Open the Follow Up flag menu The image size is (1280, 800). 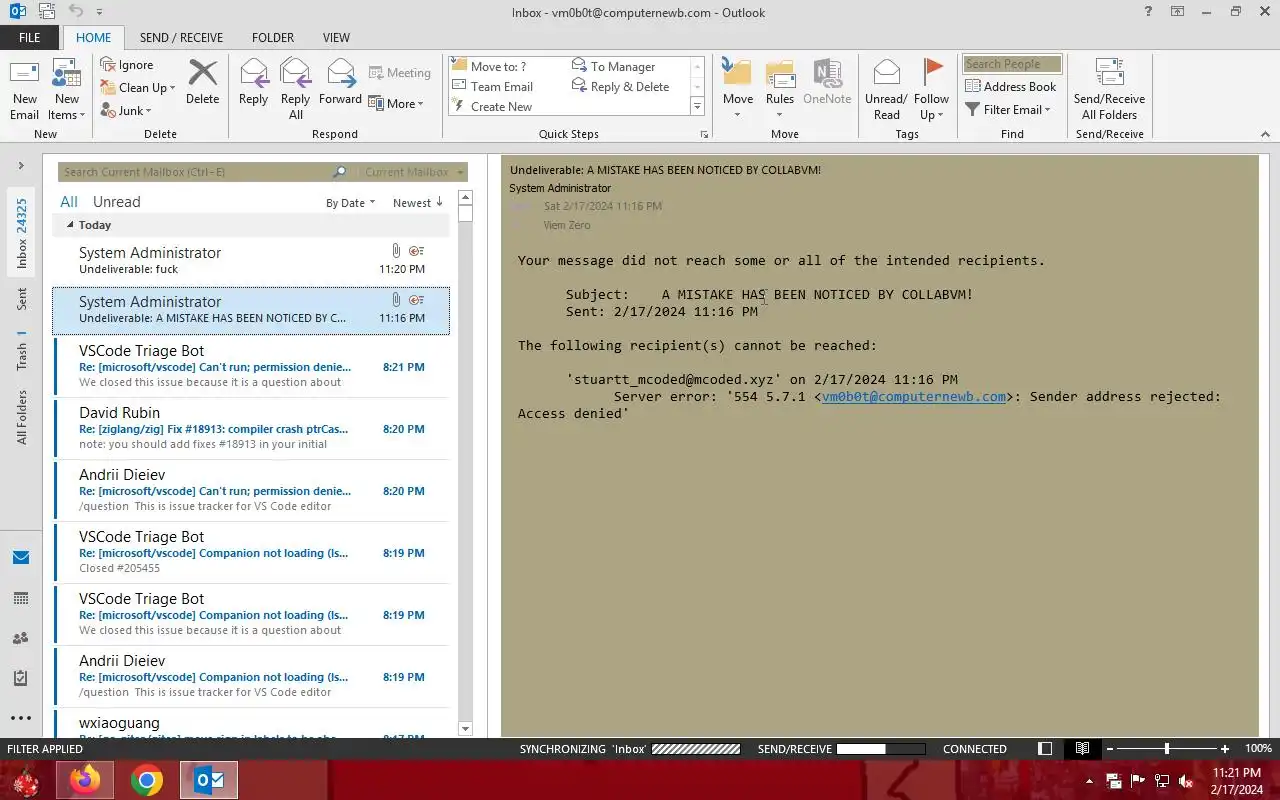931,90
